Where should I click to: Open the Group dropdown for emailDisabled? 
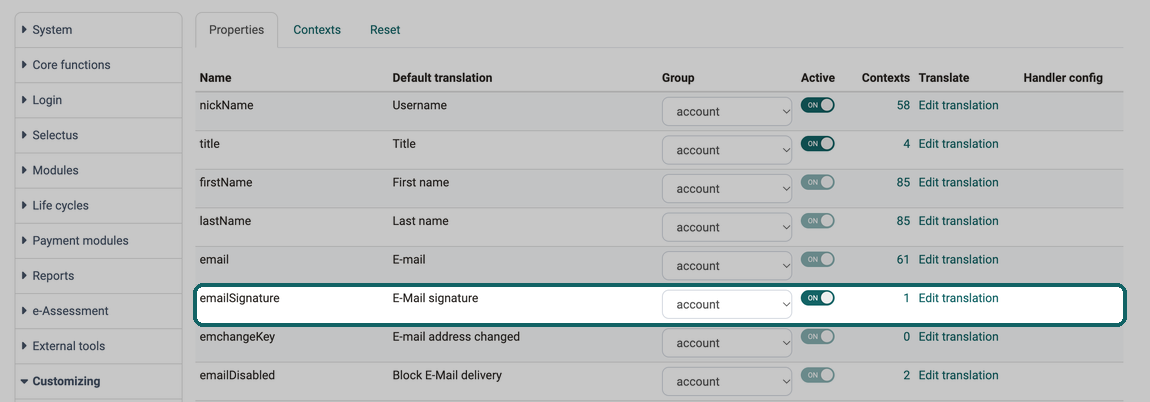click(x=727, y=381)
